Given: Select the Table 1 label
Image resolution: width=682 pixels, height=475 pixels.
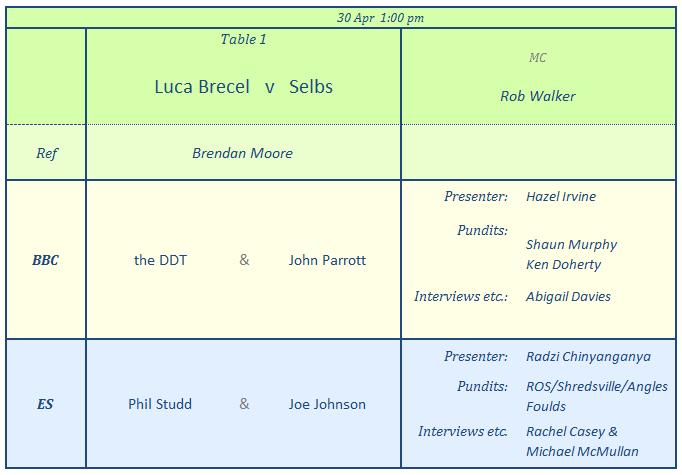Looking at the screenshot, I should (x=243, y=40).
